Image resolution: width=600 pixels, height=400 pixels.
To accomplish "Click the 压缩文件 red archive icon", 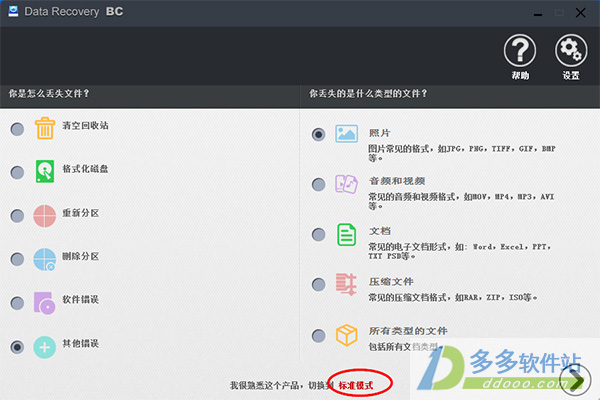I will [x=346, y=284].
